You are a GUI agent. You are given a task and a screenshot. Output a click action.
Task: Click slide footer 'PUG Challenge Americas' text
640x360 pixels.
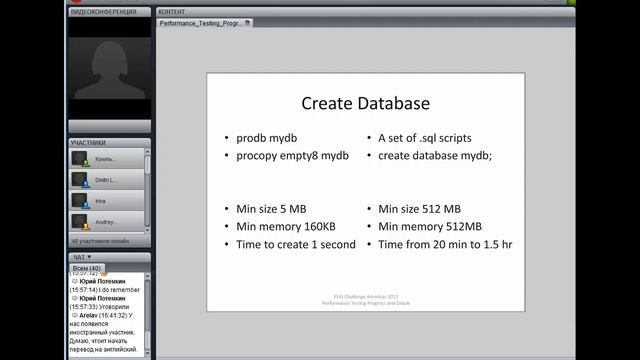pos(366,297)
